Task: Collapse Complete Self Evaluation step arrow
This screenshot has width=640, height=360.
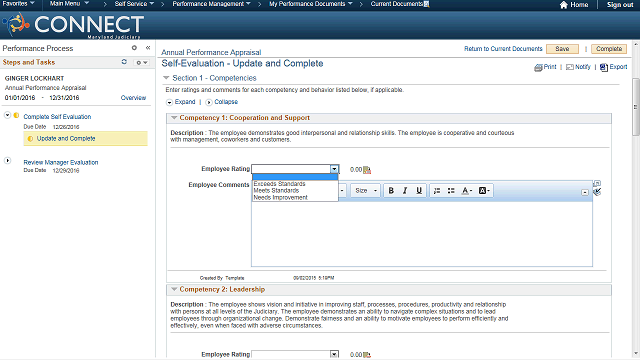Action: [x=7, y=116]
